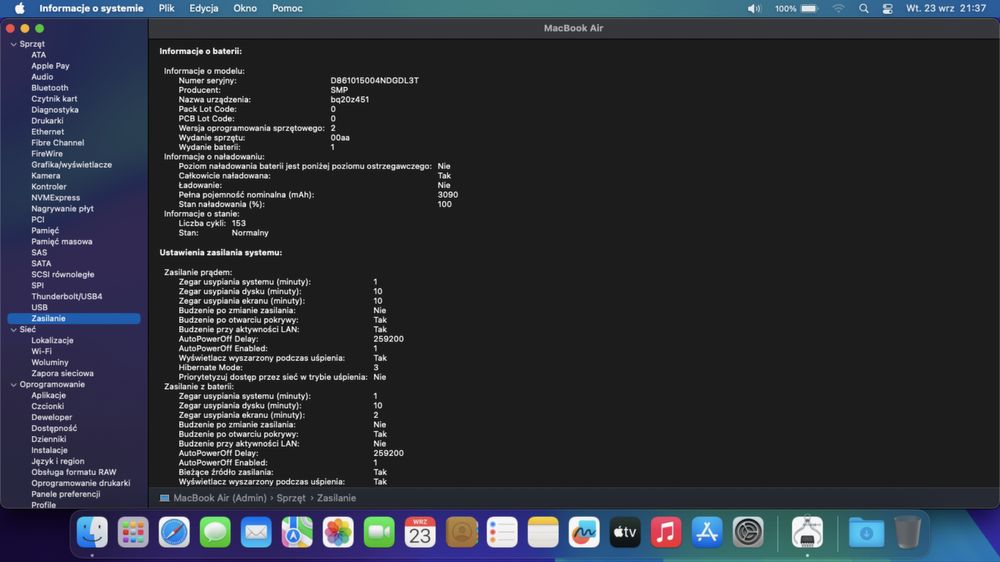Open the Trash in the Dock

(907, 532)
